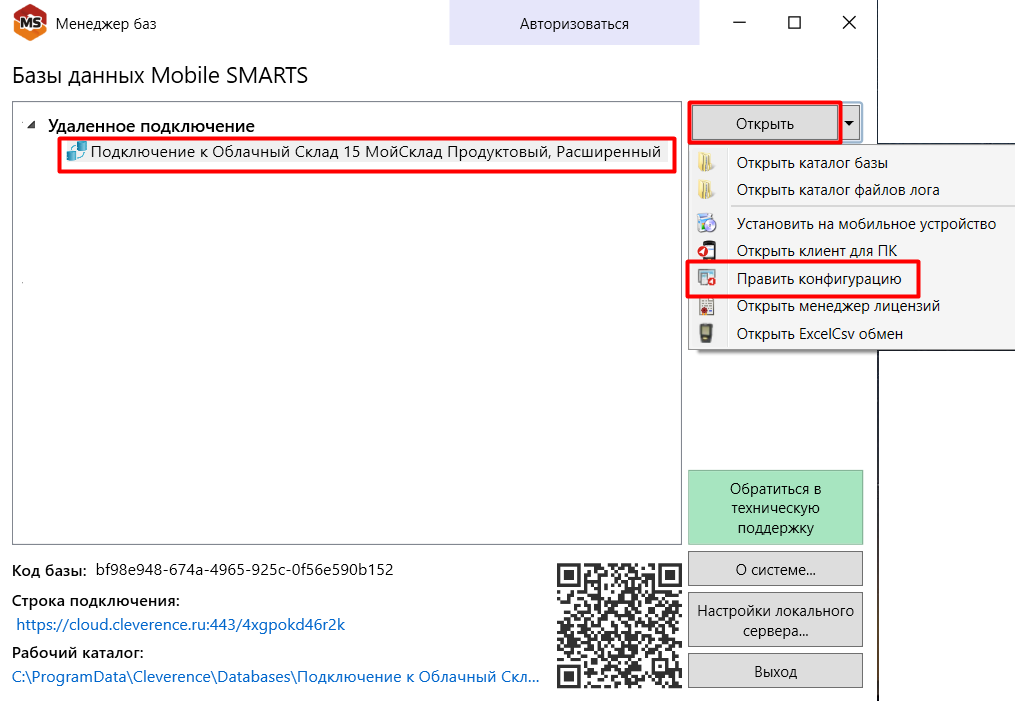Close the Менеджер баз window
Screen dimensions: 1015x701
849,23
